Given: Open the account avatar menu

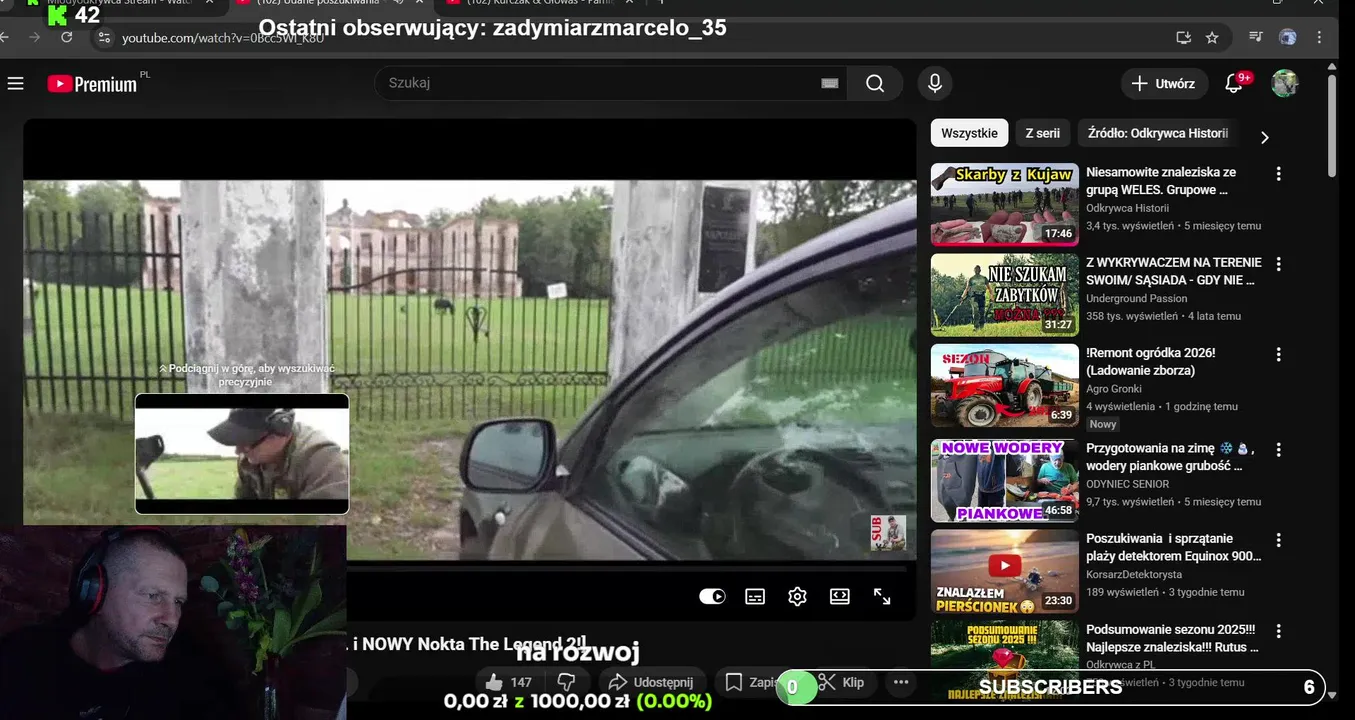Looking at the screenshot, I should point(1285,84).
